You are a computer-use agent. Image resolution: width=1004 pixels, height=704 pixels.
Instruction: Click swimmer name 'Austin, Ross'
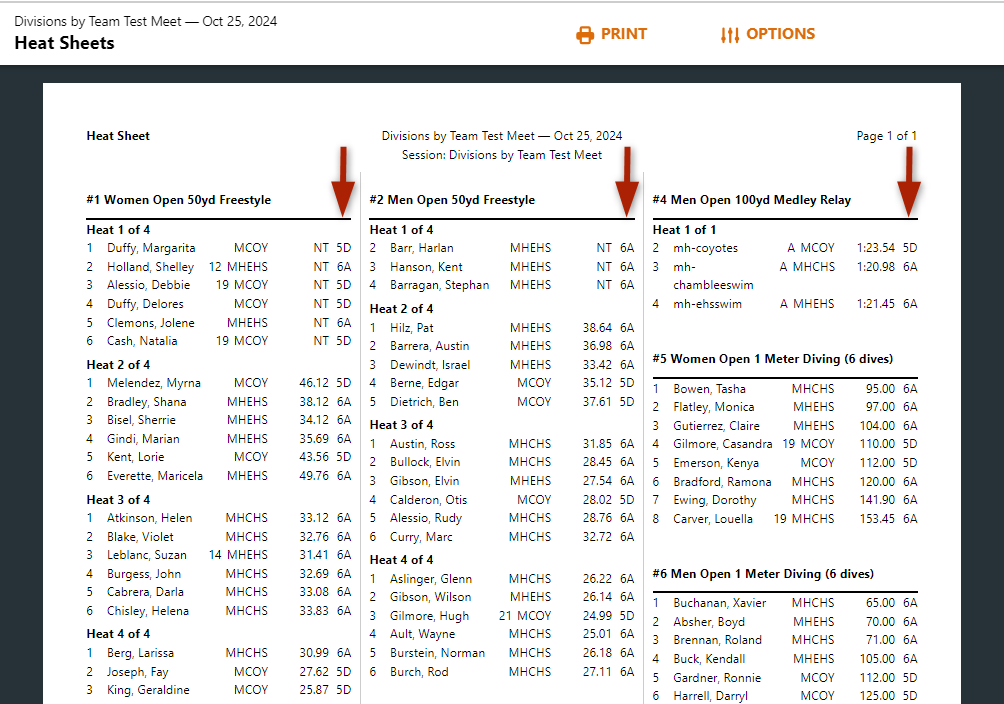point(423,444)
